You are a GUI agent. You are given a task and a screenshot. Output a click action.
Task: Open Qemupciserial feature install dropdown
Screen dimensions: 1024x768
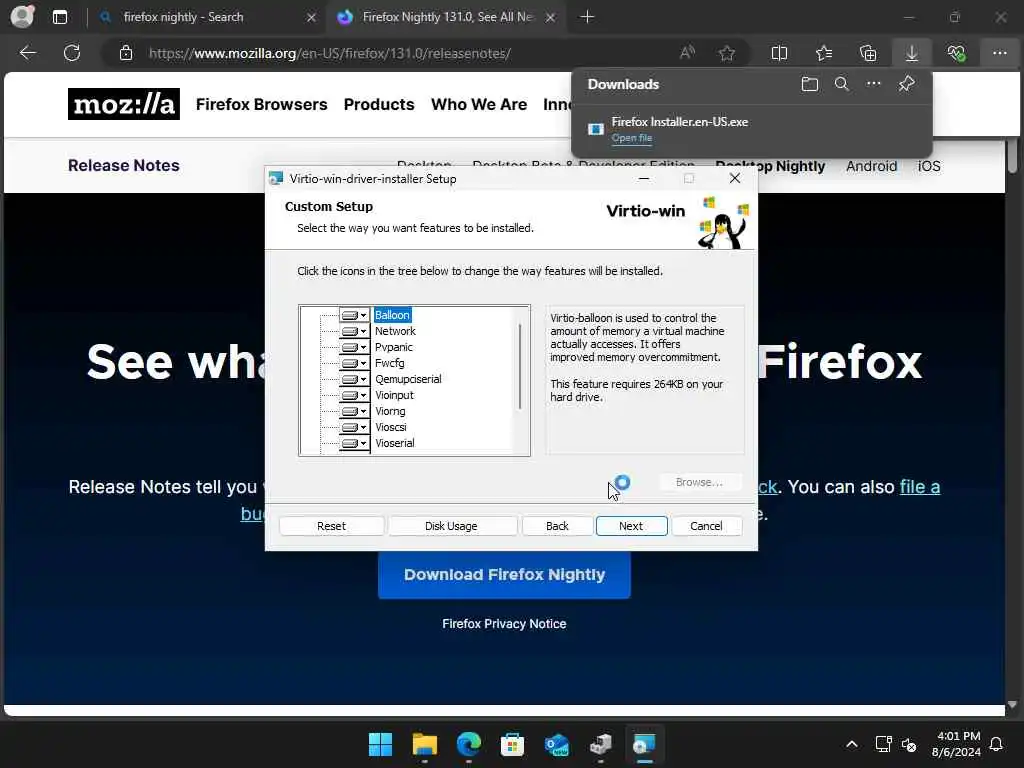tap(354, 379)
